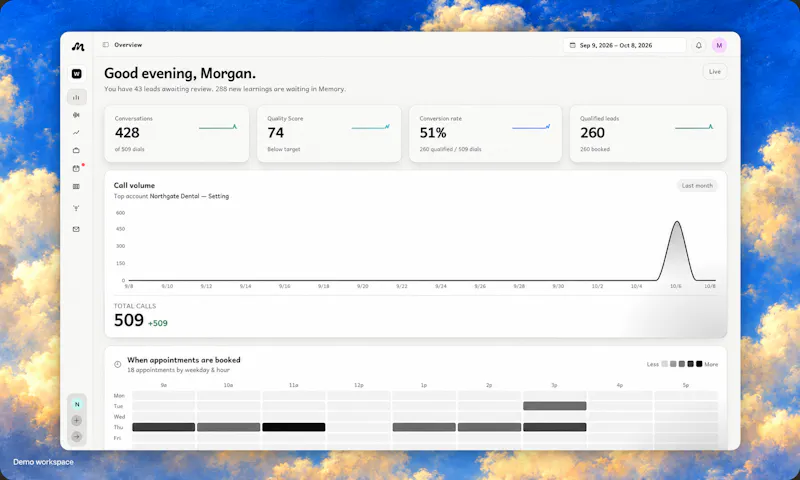
Task: Open the M user profile avatar
Action: 719,45
